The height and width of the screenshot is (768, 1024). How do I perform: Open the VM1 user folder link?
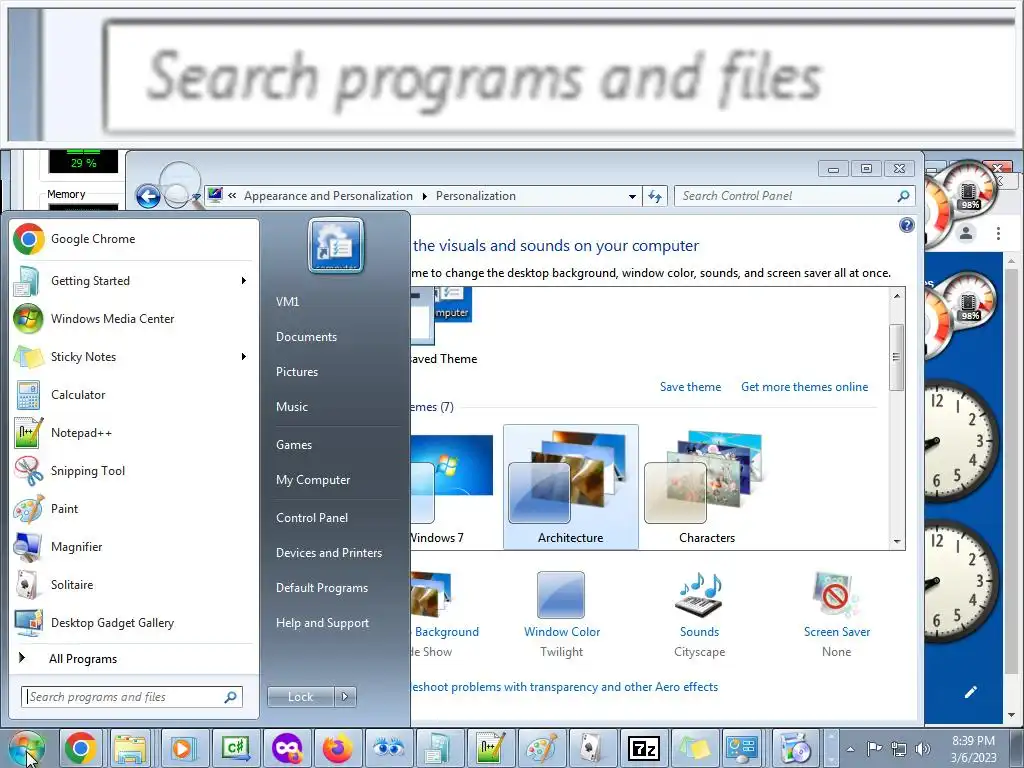pyautogui.click(x=287, y=302)
